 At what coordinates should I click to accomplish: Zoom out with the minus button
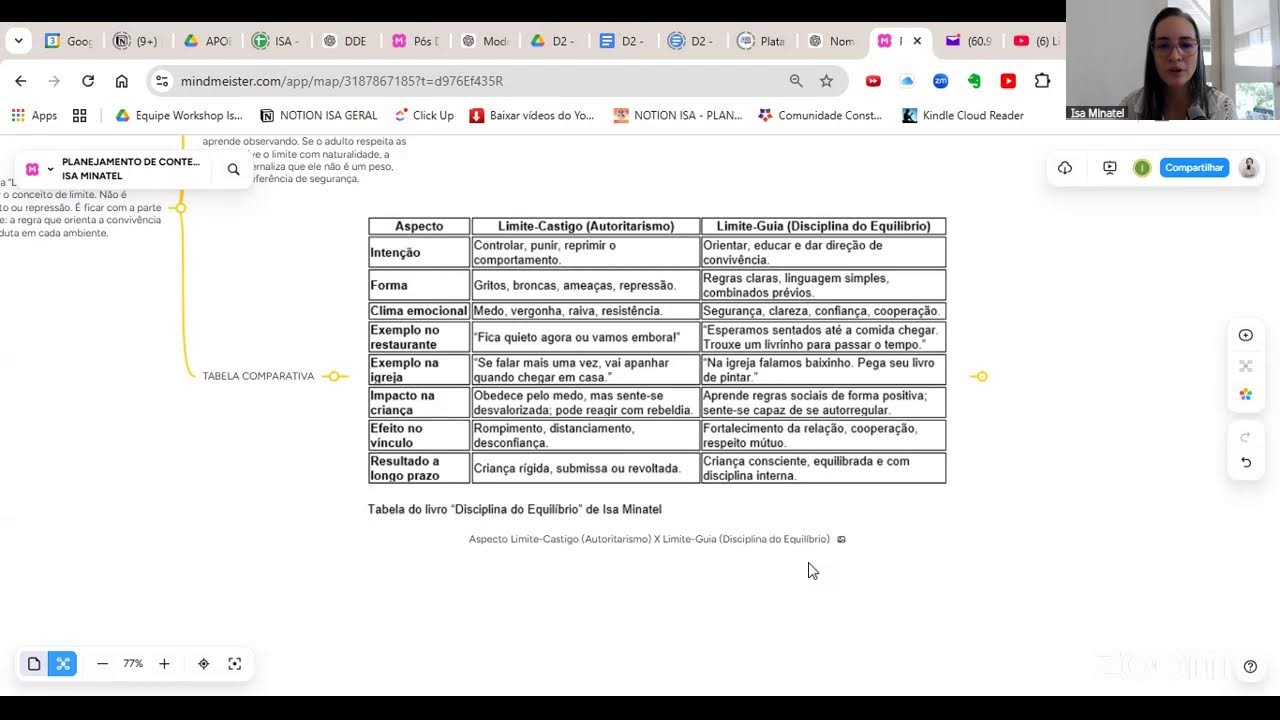(x=102, y=664)
